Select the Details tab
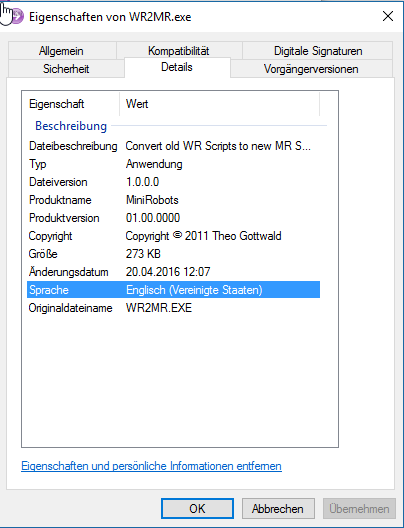 pos(177,67)
